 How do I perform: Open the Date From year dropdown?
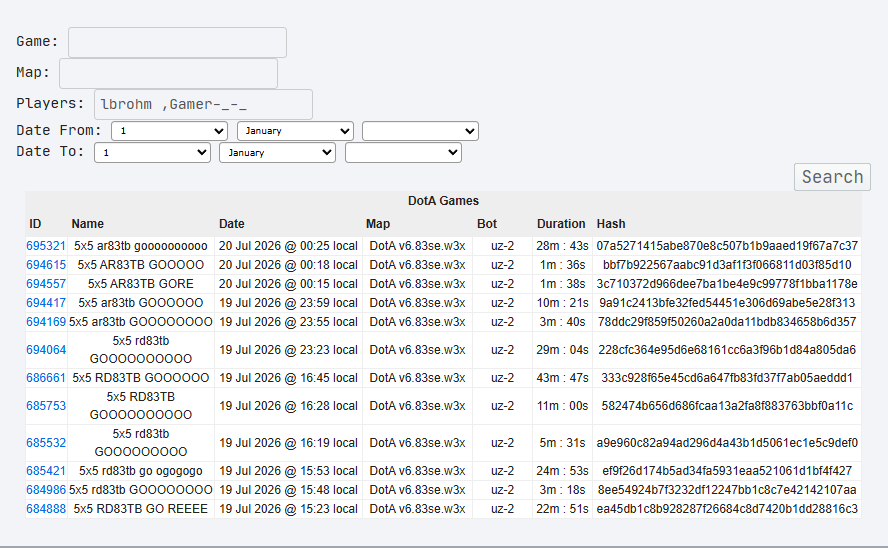pos(420,131)
